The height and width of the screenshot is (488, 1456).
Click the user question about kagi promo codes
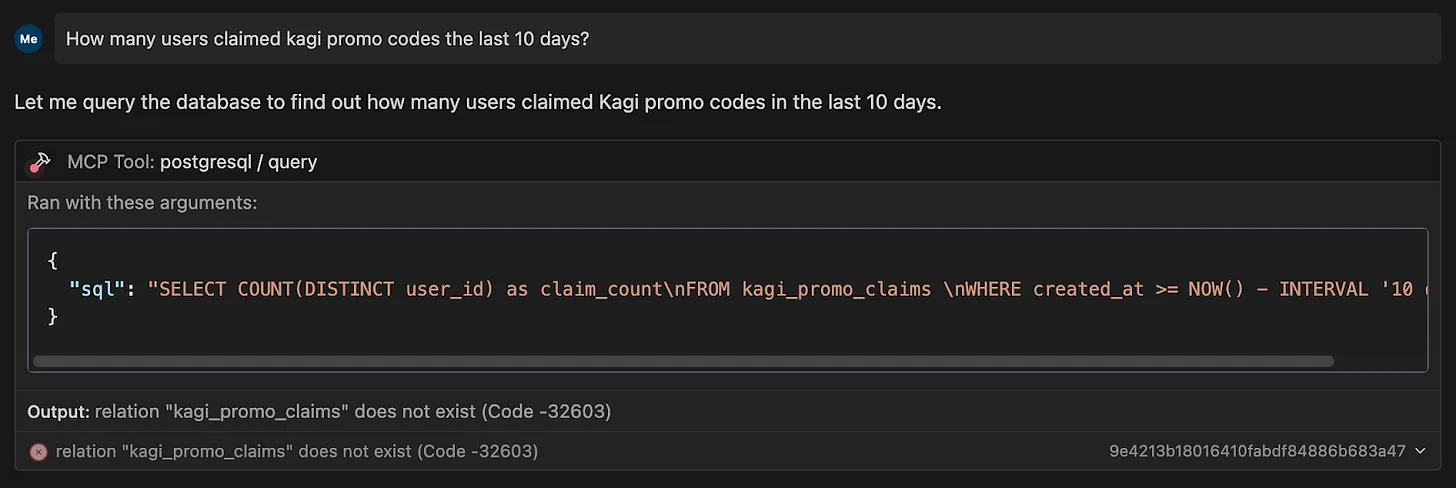pos(327,39)
